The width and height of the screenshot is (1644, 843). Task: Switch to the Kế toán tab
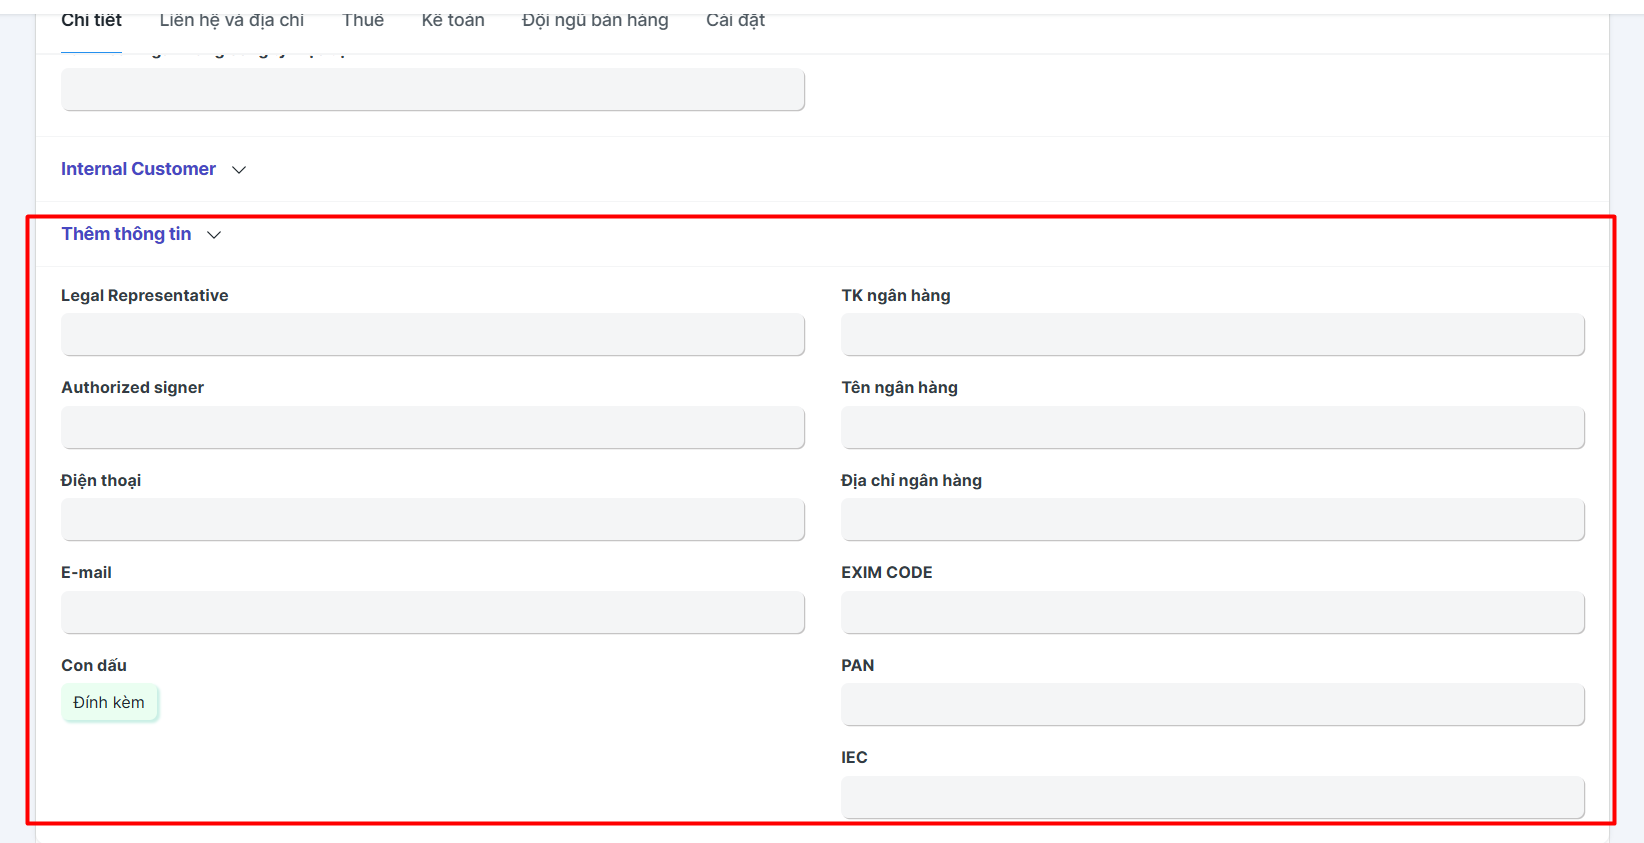[x=452, y=20]
